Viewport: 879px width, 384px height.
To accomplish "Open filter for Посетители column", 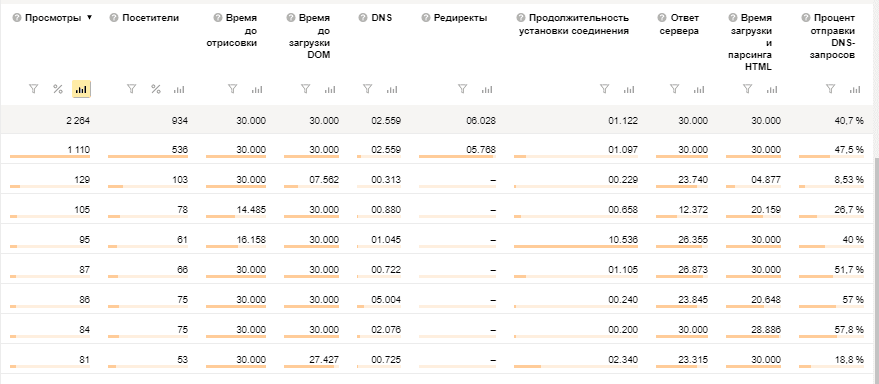I will tap(131, 89).
